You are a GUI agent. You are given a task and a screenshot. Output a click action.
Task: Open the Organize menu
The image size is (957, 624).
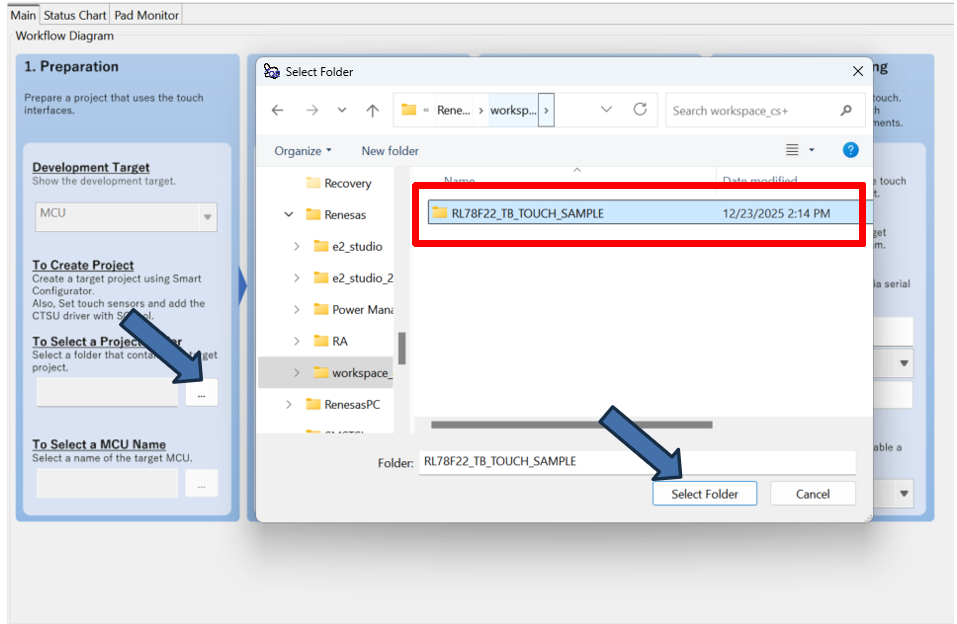tap(303, 151)
